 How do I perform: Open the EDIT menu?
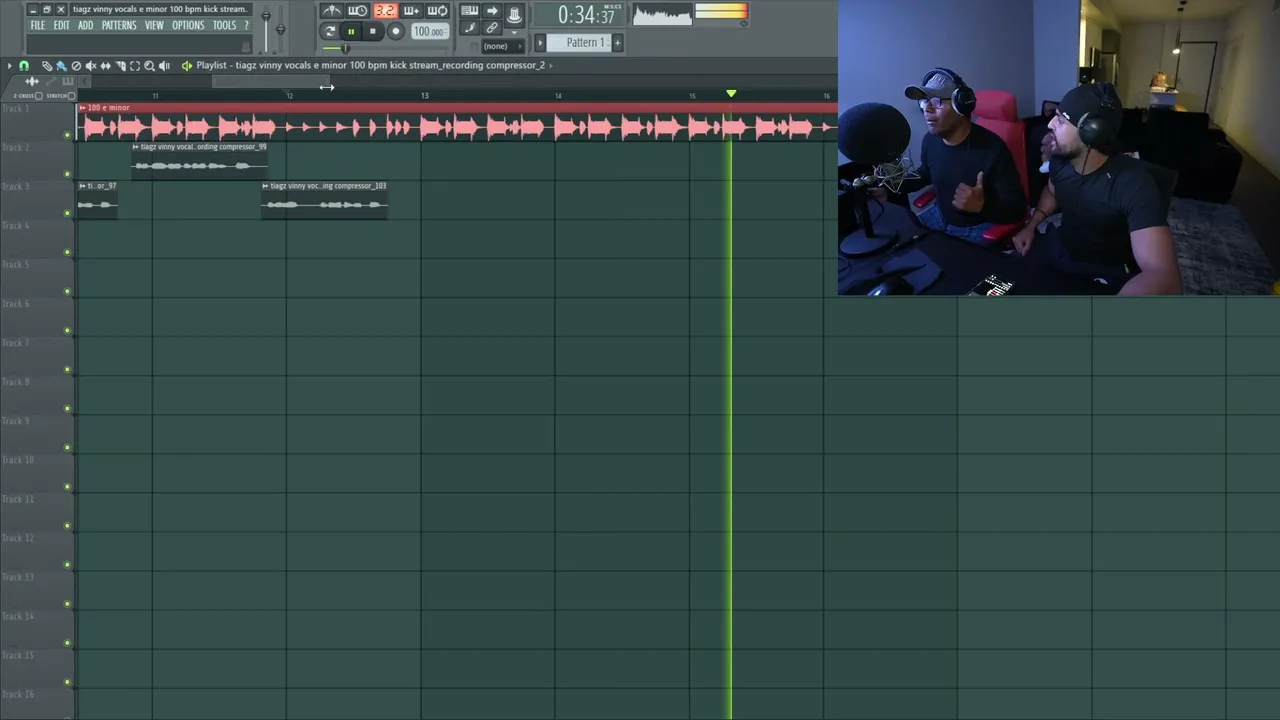[x=61, y=25]
